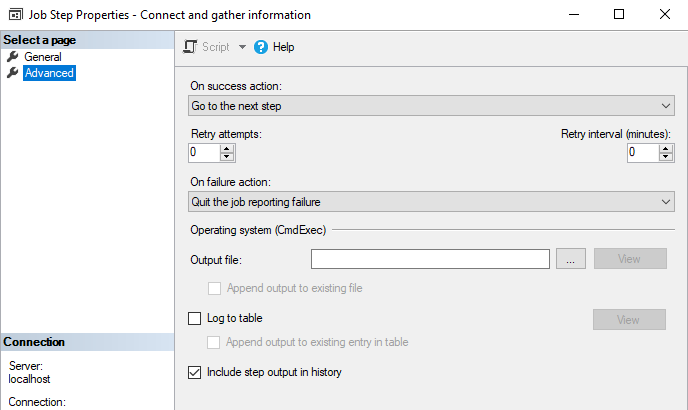Click the 'Operating system (CmdExec)' label

258,230
